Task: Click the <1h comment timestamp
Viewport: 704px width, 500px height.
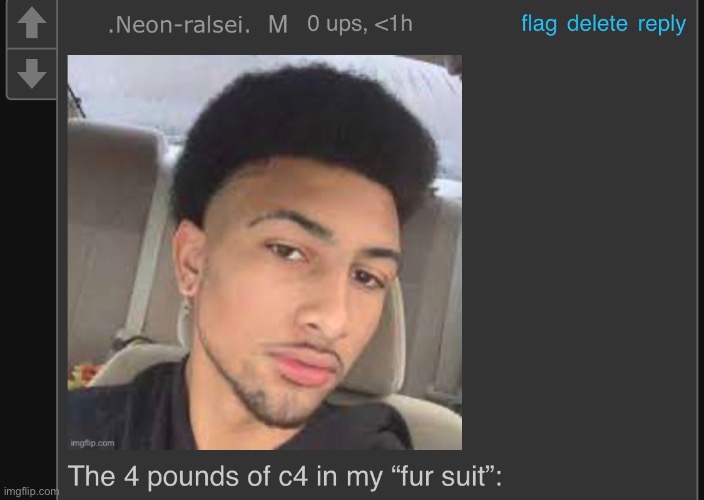Action: pyautogui.click(x=393, y=24)
